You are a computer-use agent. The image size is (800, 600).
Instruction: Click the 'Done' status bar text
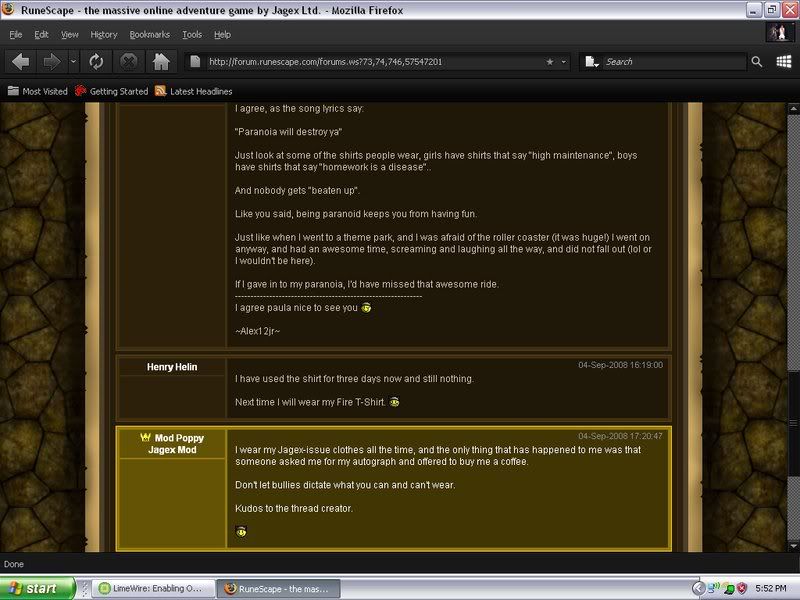click(14, 564)
